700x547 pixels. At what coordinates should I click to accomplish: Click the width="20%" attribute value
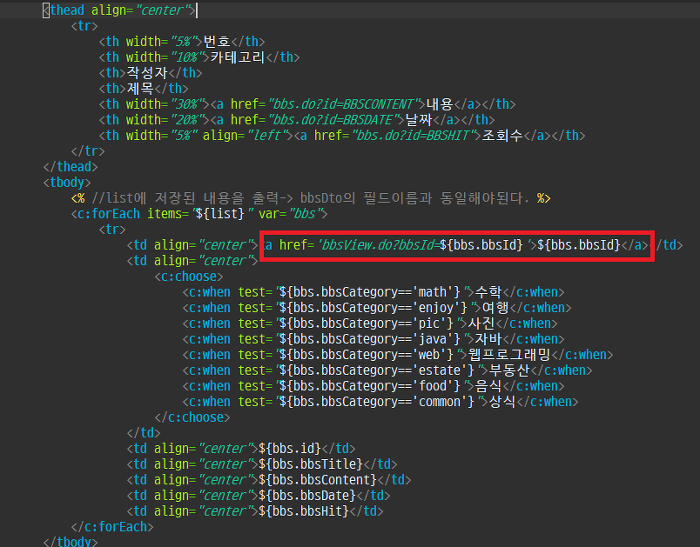point(186,120)
